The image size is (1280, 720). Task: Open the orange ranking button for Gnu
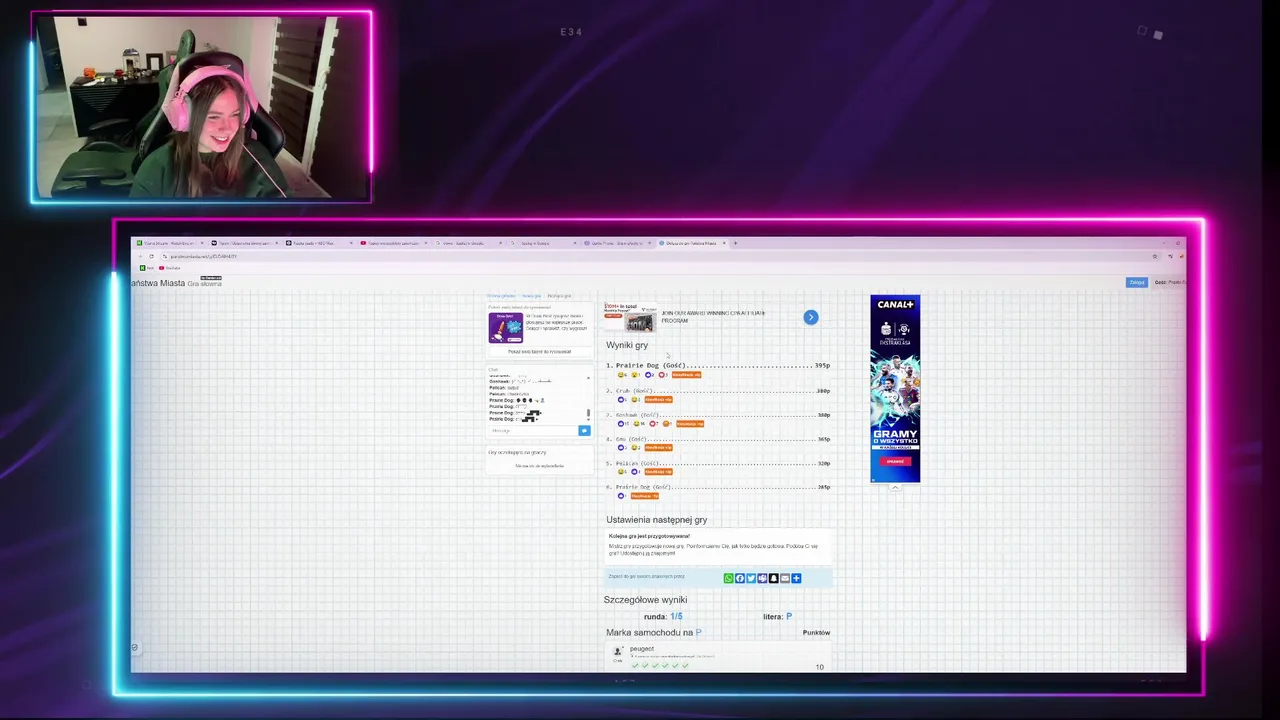[658, 447]
